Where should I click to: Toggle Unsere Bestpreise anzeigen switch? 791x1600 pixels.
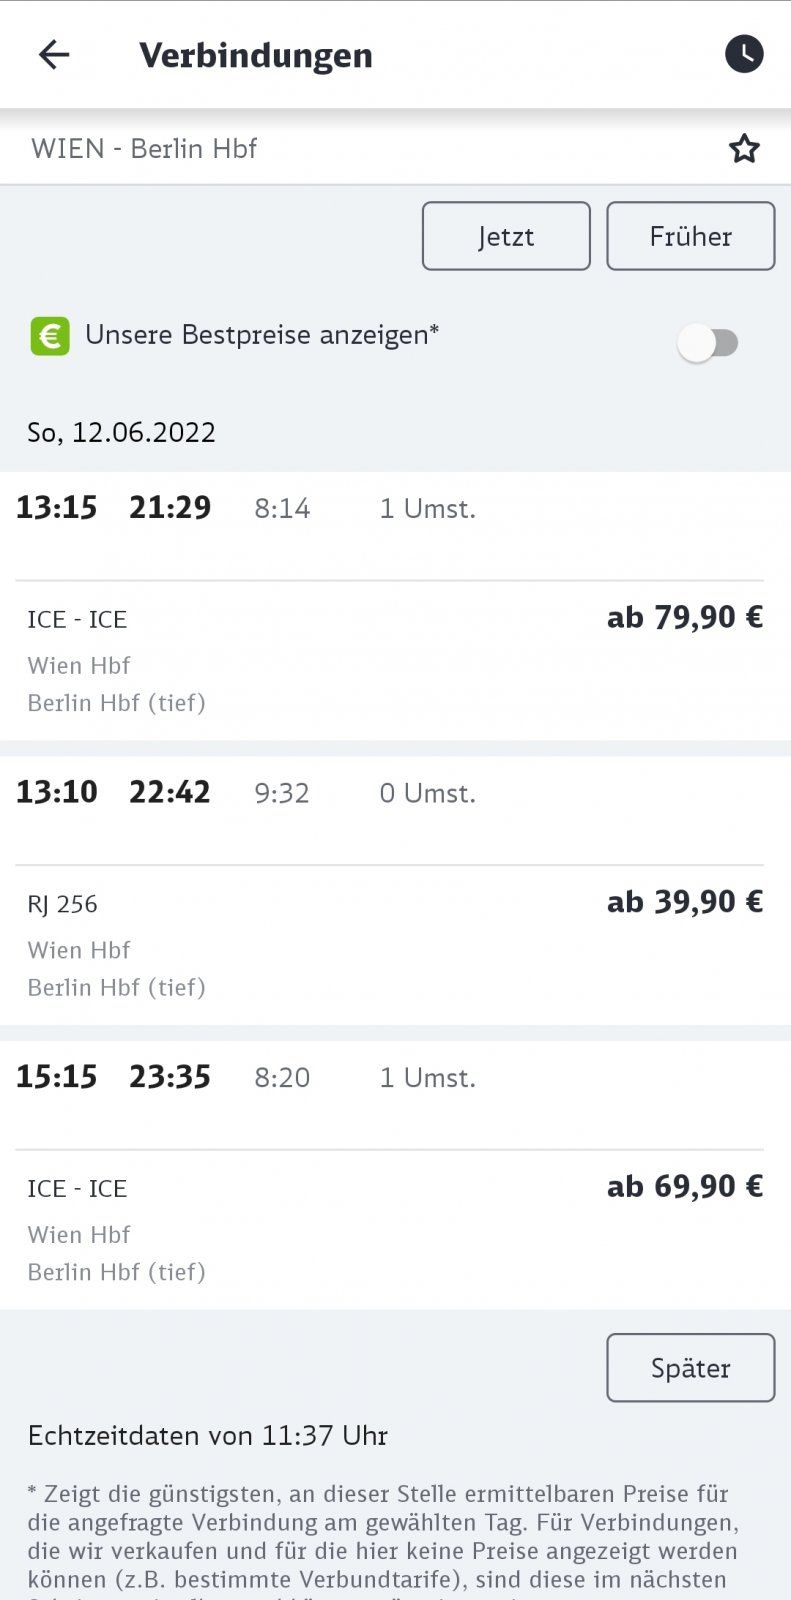[708, 343]
